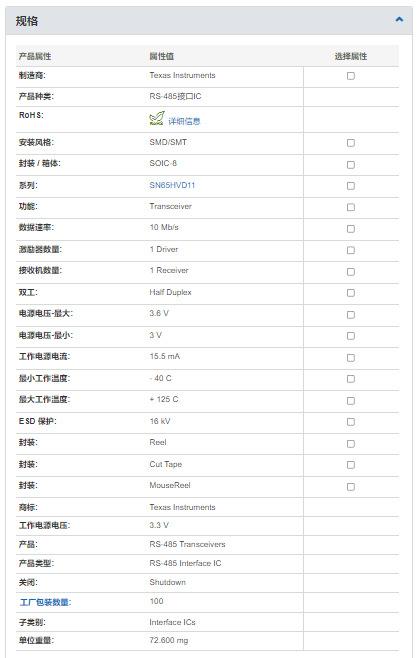Check the 16 kV ESD protection checkbox
This screenshot has width=417, height=658.
tap(351, 422)
